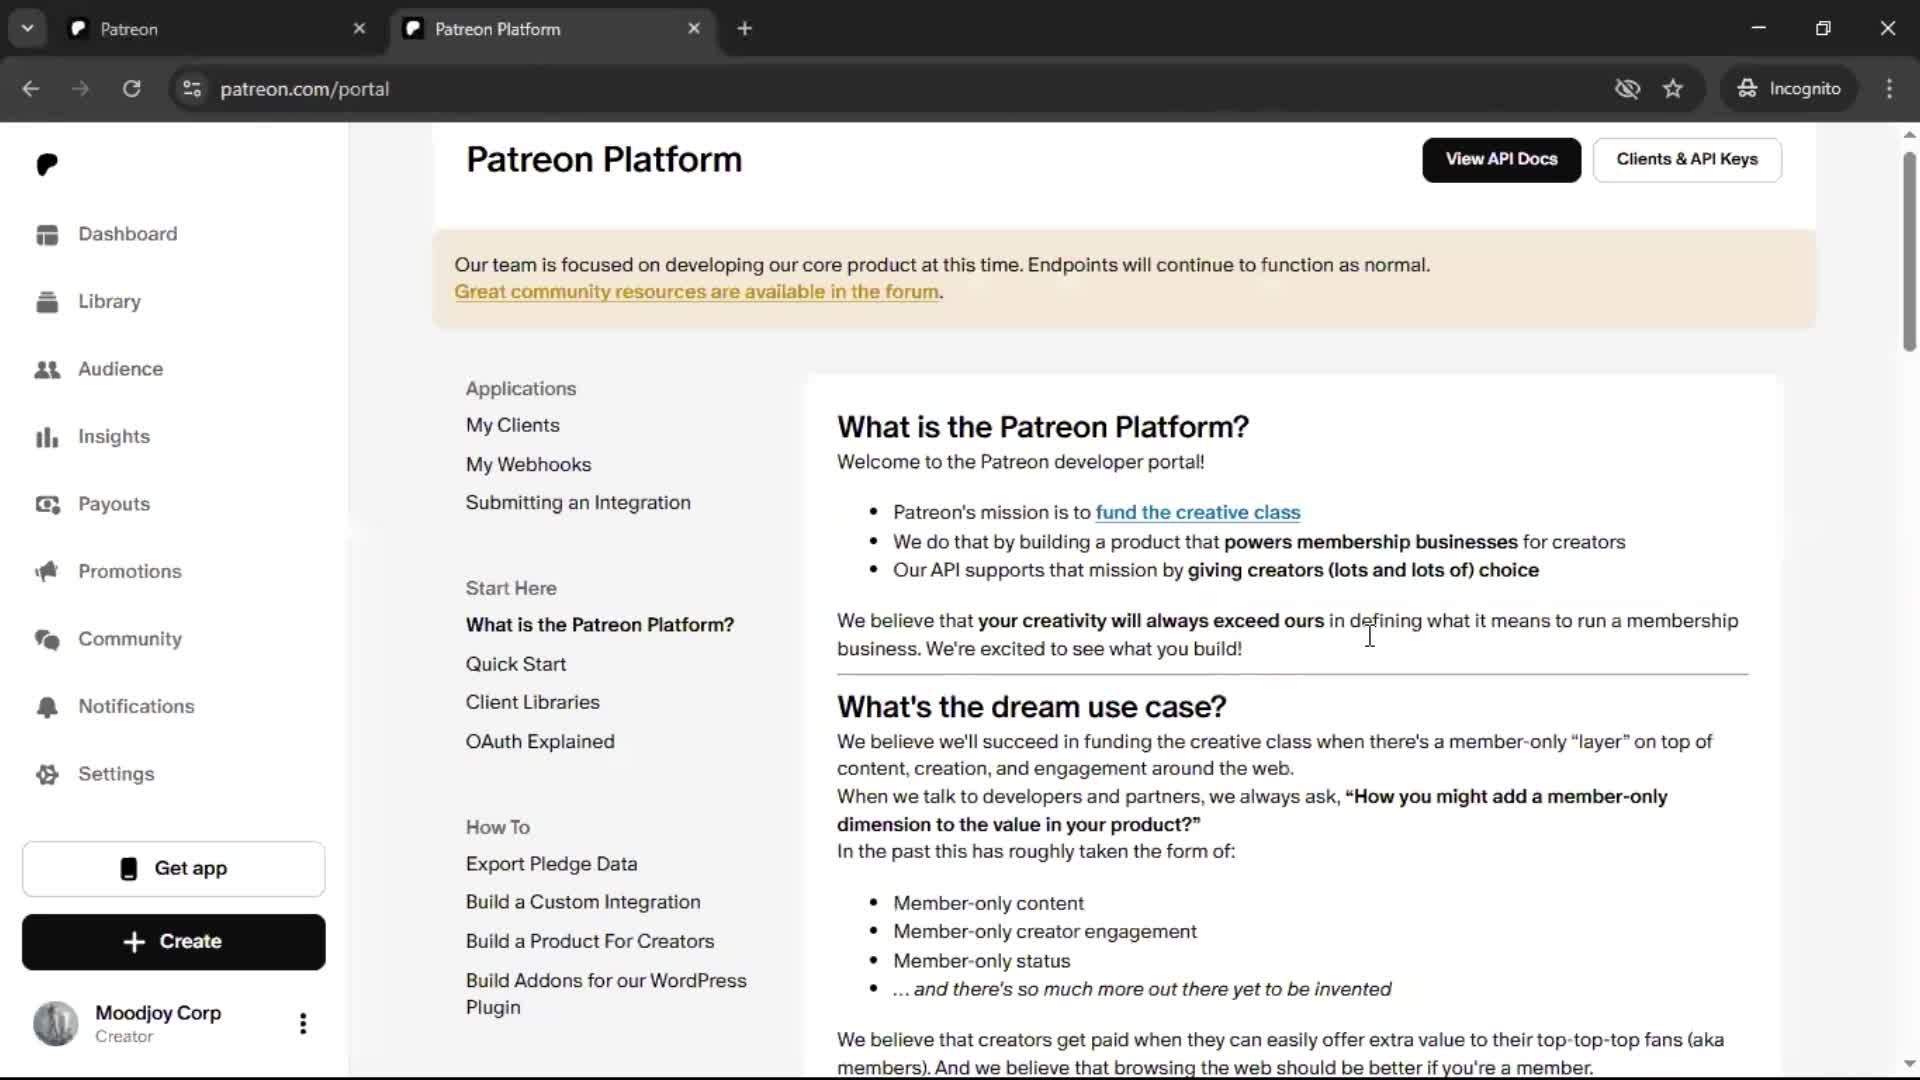This screenshot has width=1920, height=1080.
Task: Open the fund the creative class link
Action: coord(1197,513)
